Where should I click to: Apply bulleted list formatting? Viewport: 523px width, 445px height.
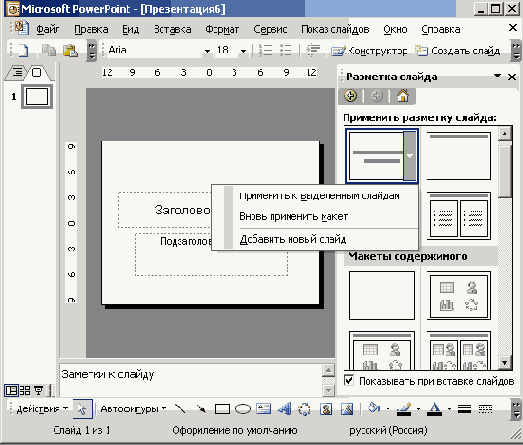tap(286, 50)
